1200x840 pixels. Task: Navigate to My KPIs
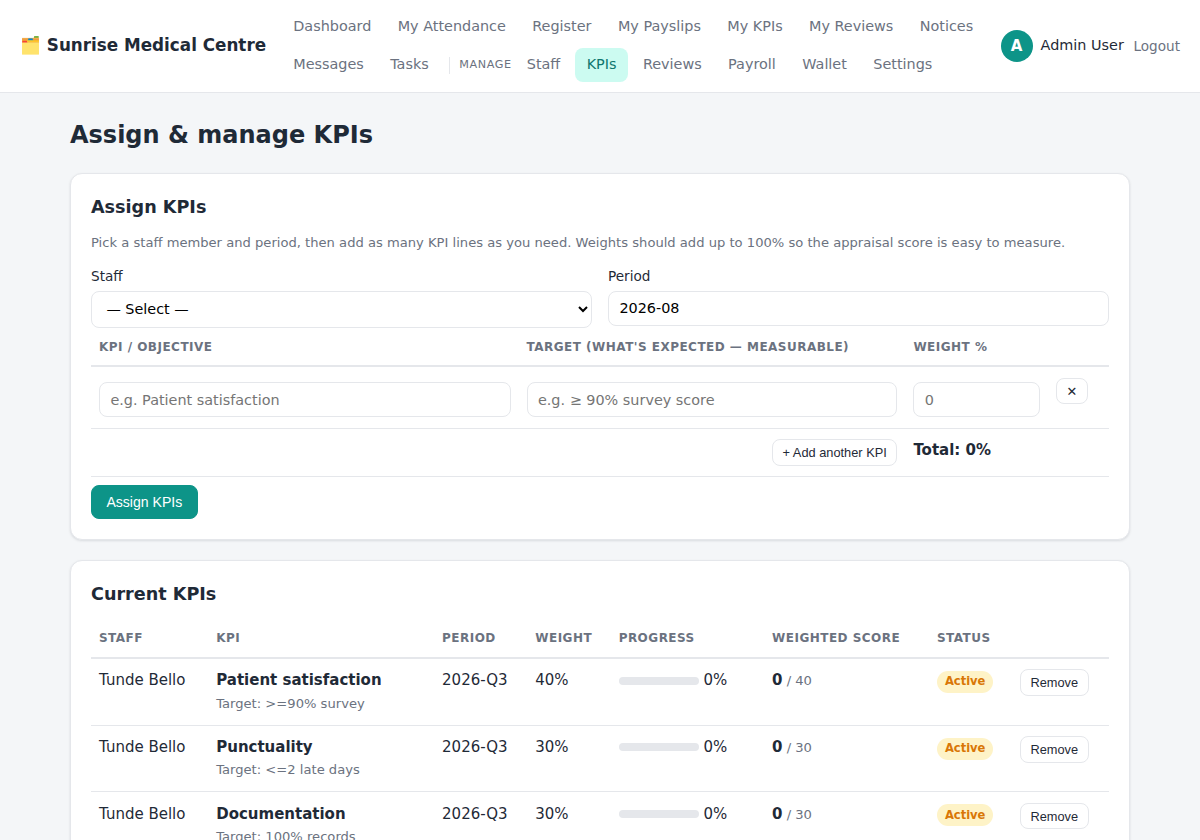pyautogui.click(x=755, y=26)
